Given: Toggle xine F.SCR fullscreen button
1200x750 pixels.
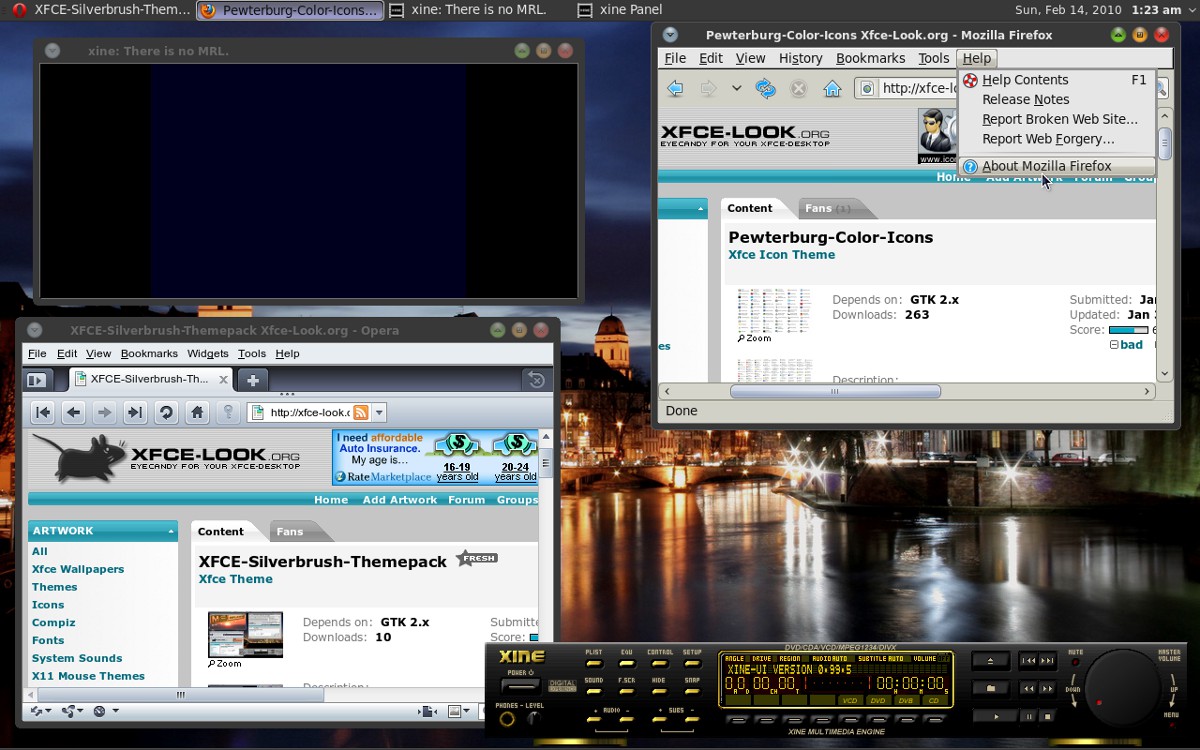Looking at the screenshot, I should (x=627, y=691).
